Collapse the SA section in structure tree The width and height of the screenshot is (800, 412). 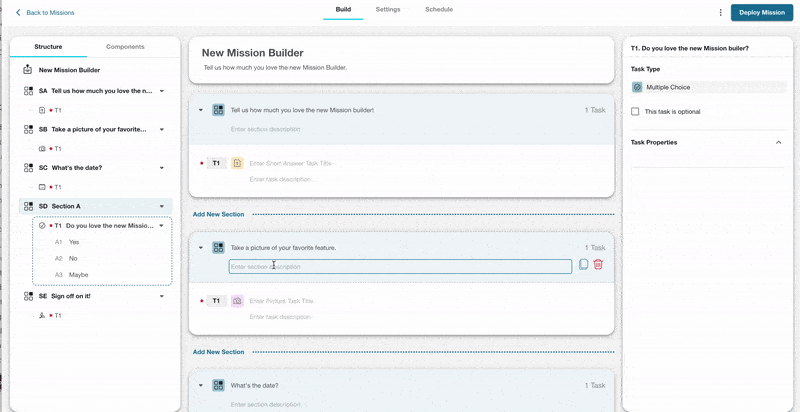coord(162,91)
